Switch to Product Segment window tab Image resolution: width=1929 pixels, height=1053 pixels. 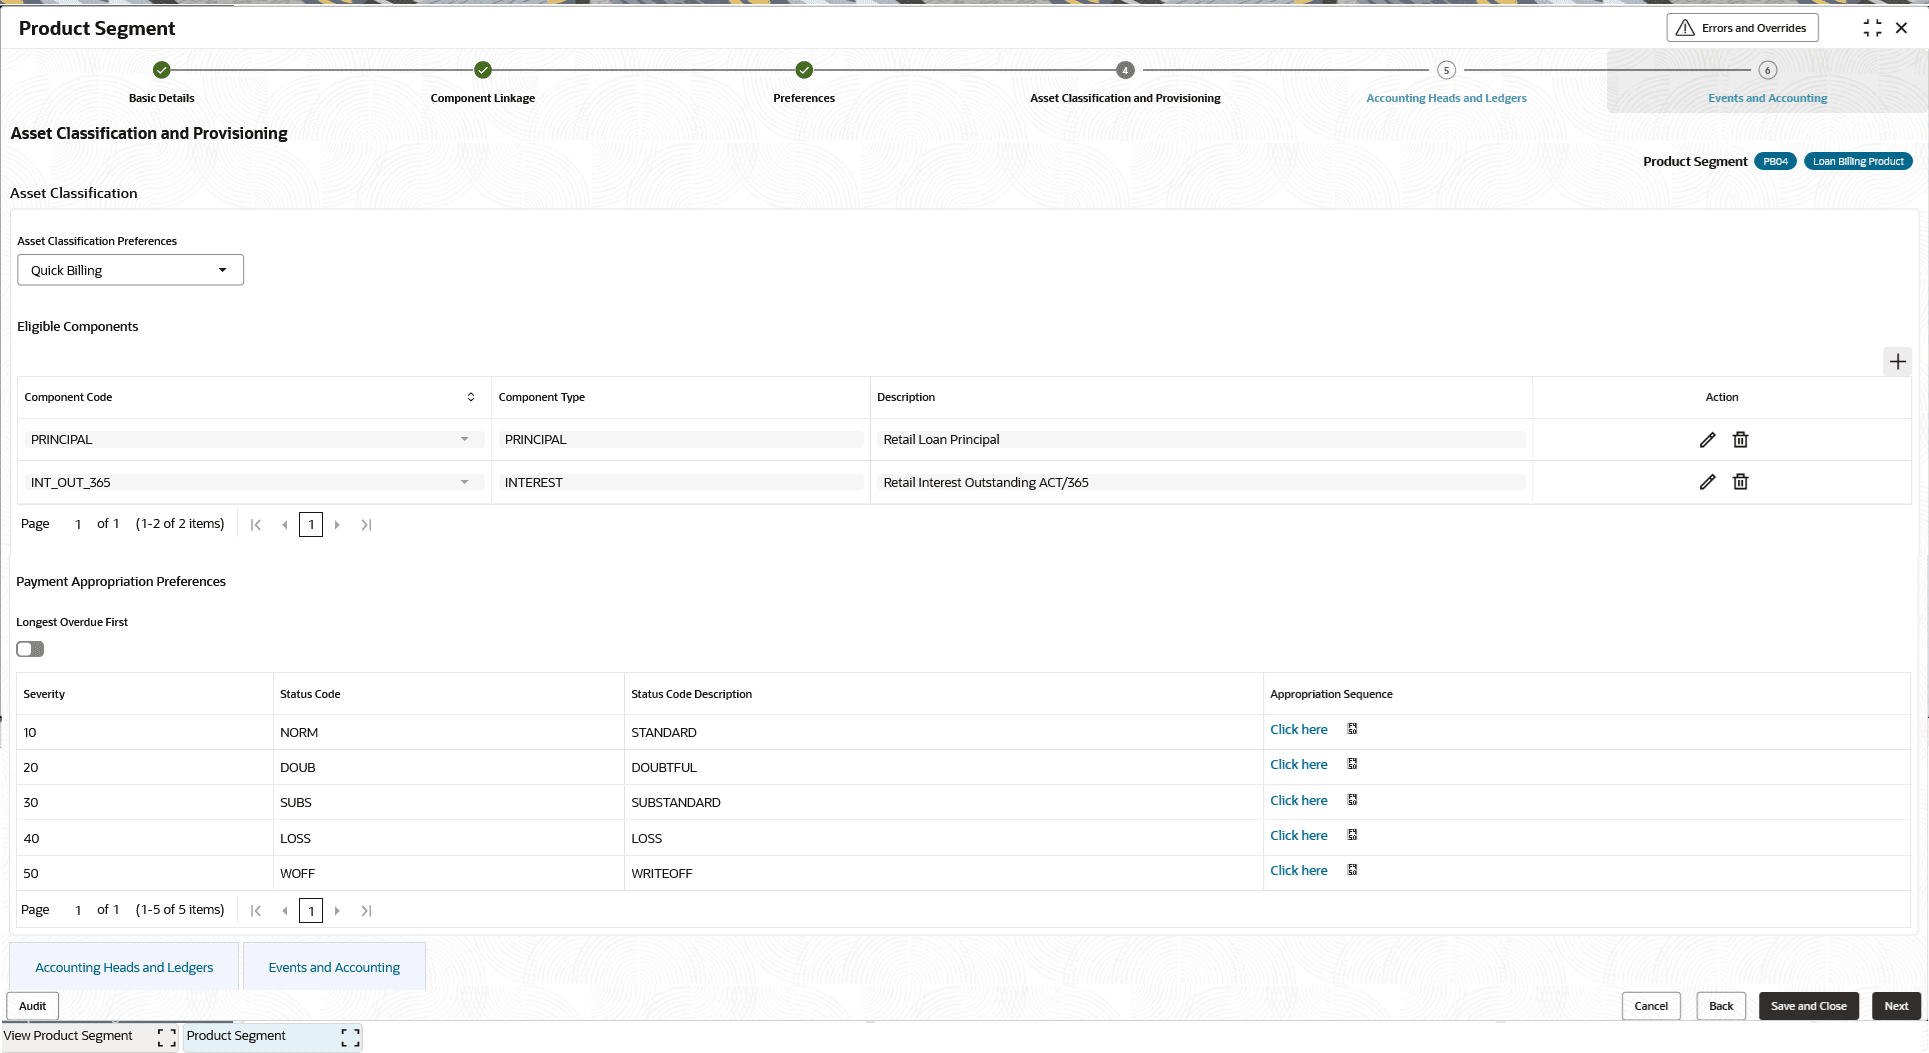click(236, 1036)
